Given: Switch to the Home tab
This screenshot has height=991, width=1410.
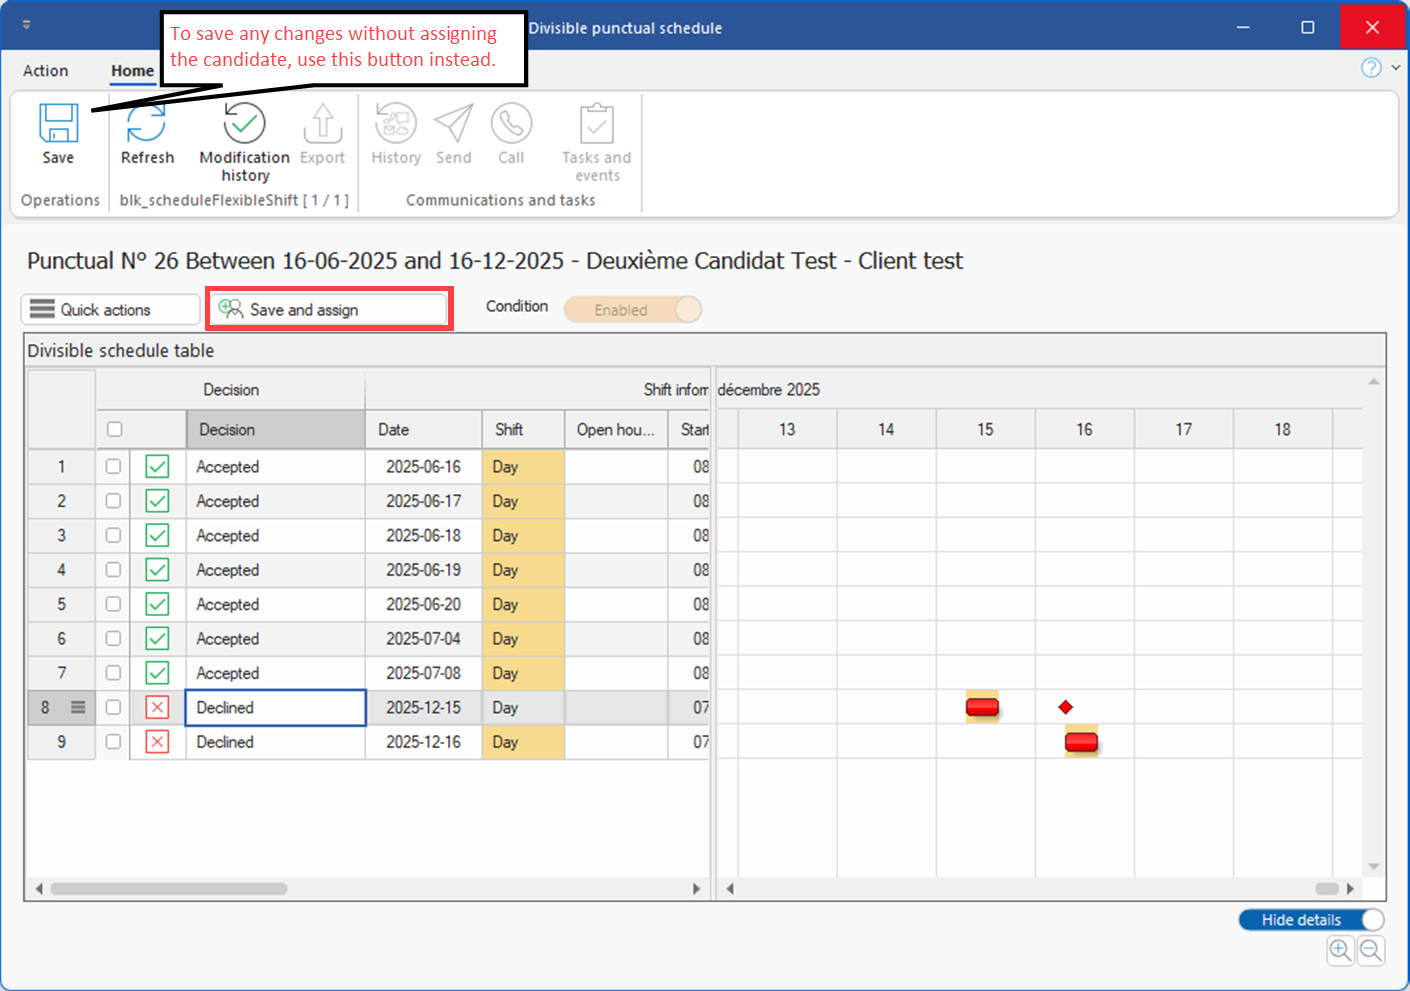Looking at the screenshot, I should point(132,71).
